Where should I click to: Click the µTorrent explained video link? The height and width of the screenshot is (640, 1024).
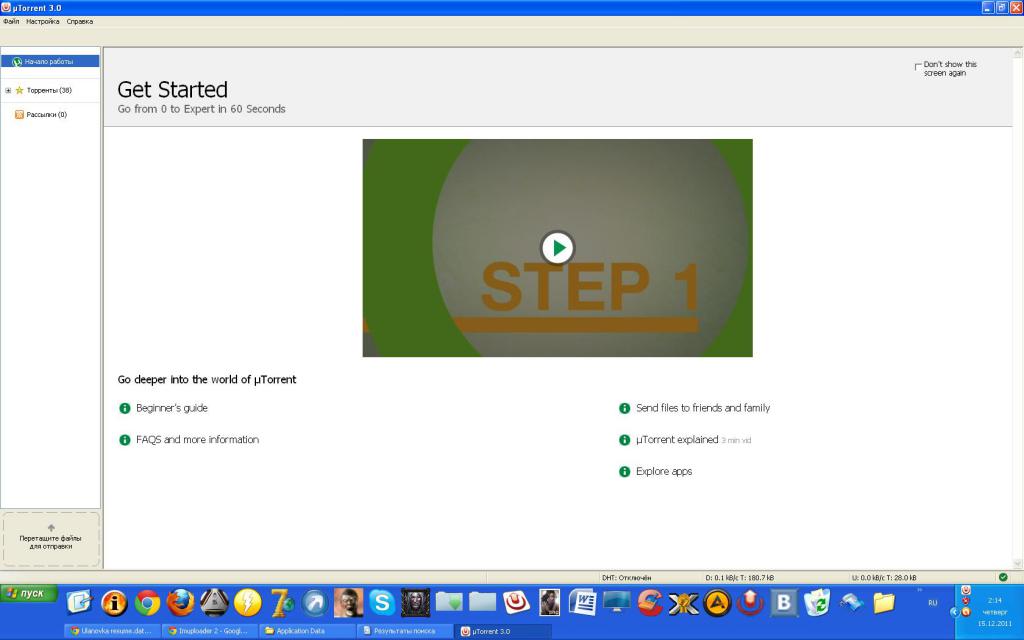tap(677, 440)
